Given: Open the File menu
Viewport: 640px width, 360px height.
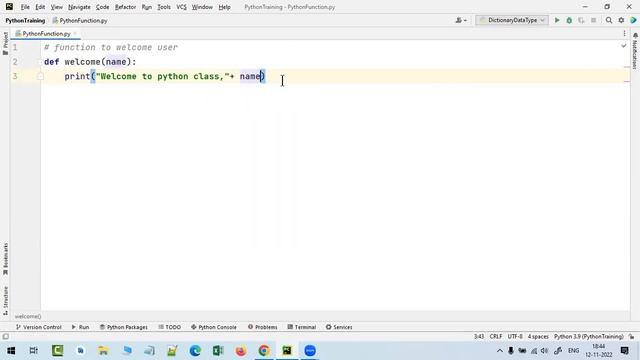Looking at the screenshot, I should pos(25,7).
